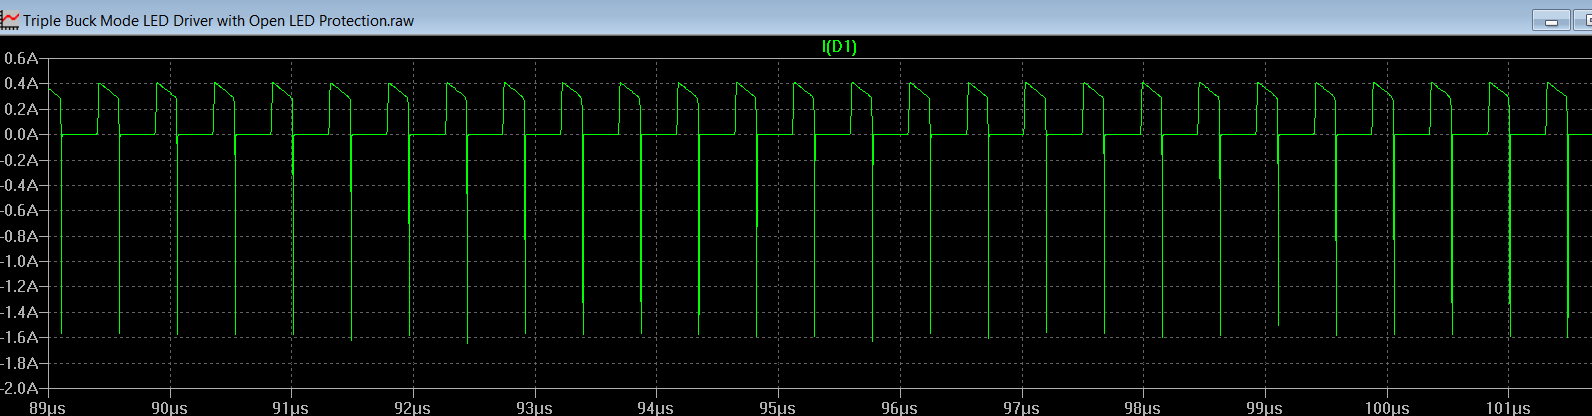
Task: Click the 90µs time axis label
Action: pyautogui.click(x=170, y=408)
